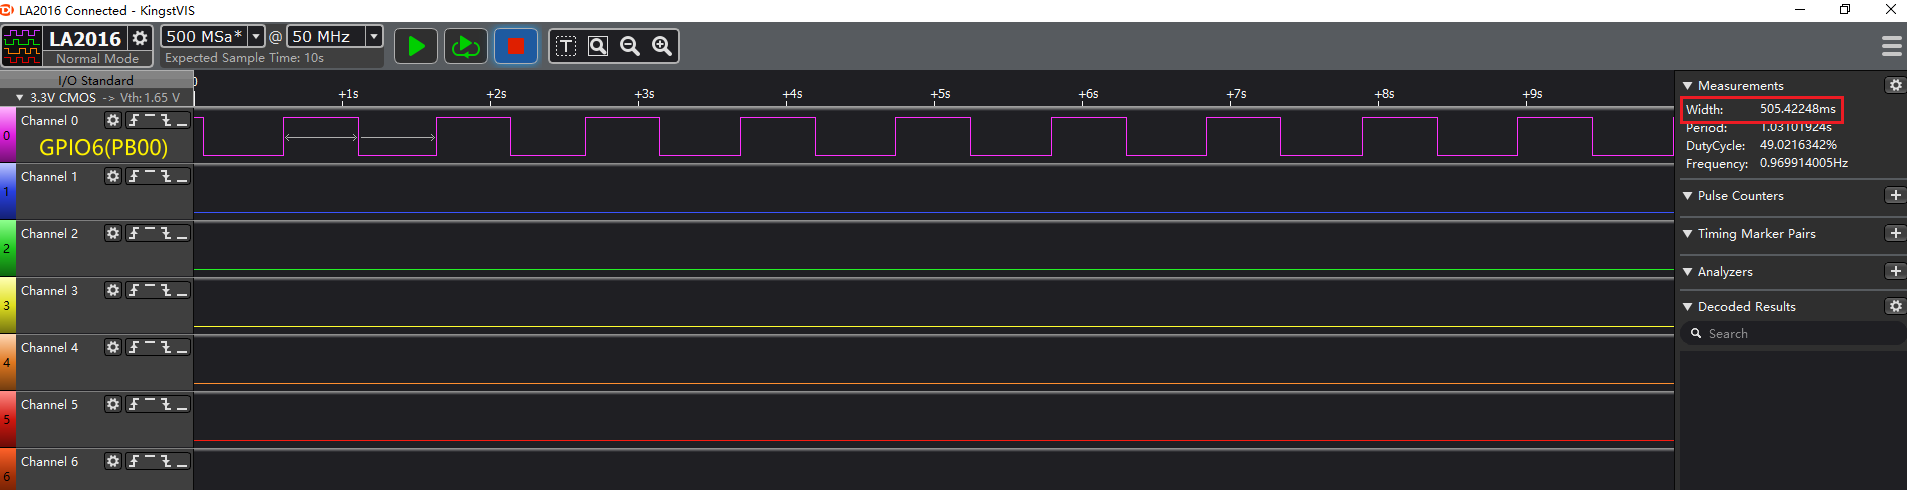This screenshot has height=490, width=1907.
Task: Collapse the Timing Marker Pairs section
Action: (x=1688, y=234)
